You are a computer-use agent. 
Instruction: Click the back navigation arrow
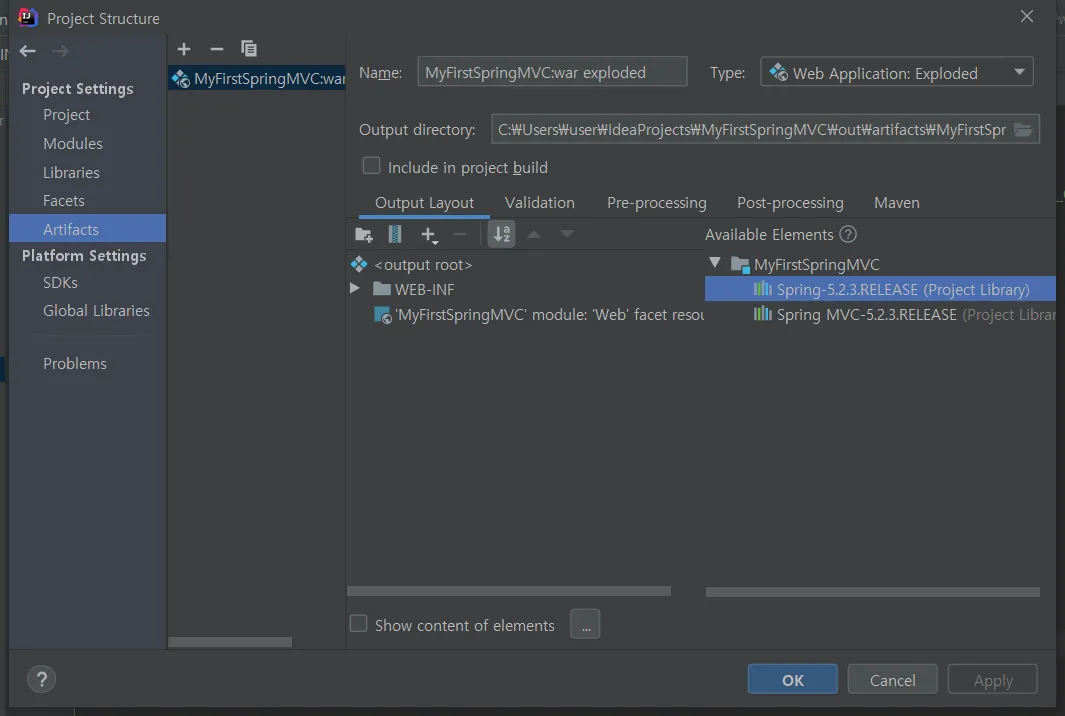click(28, 51)
